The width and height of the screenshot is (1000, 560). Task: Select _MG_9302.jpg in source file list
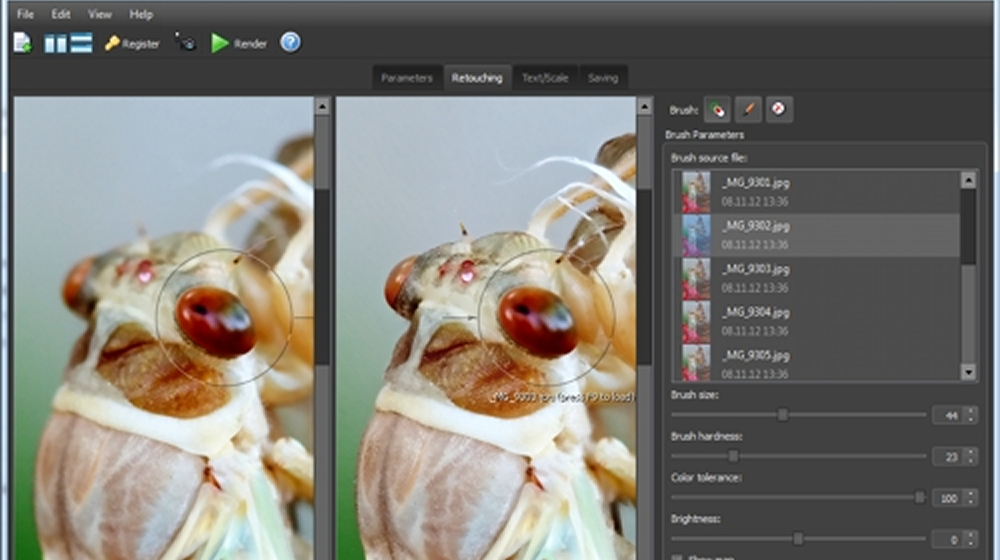817,235
